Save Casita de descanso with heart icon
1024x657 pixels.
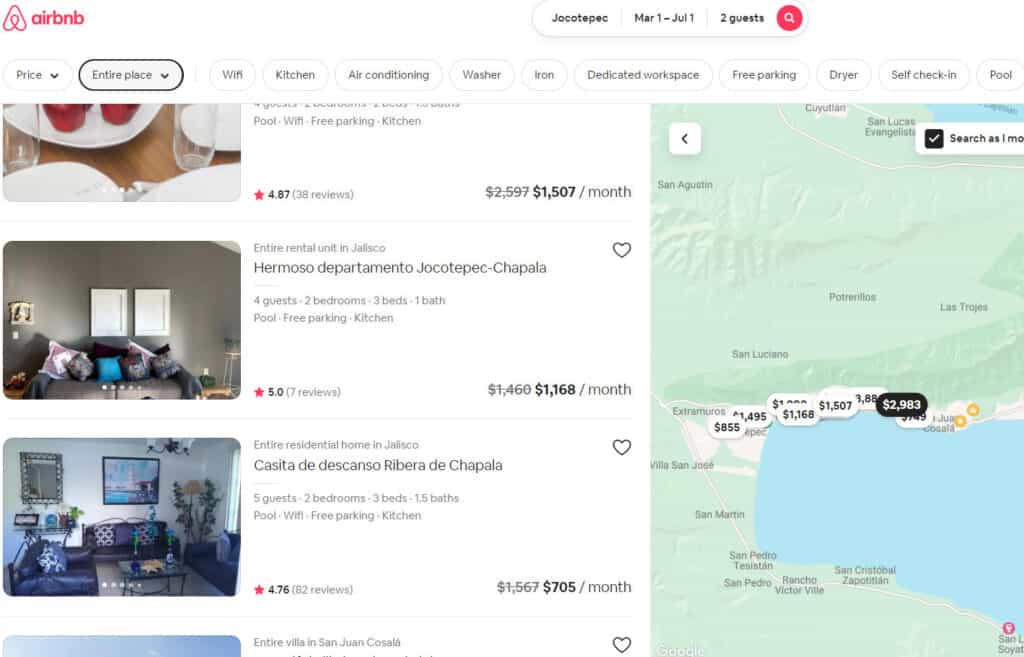622,447
